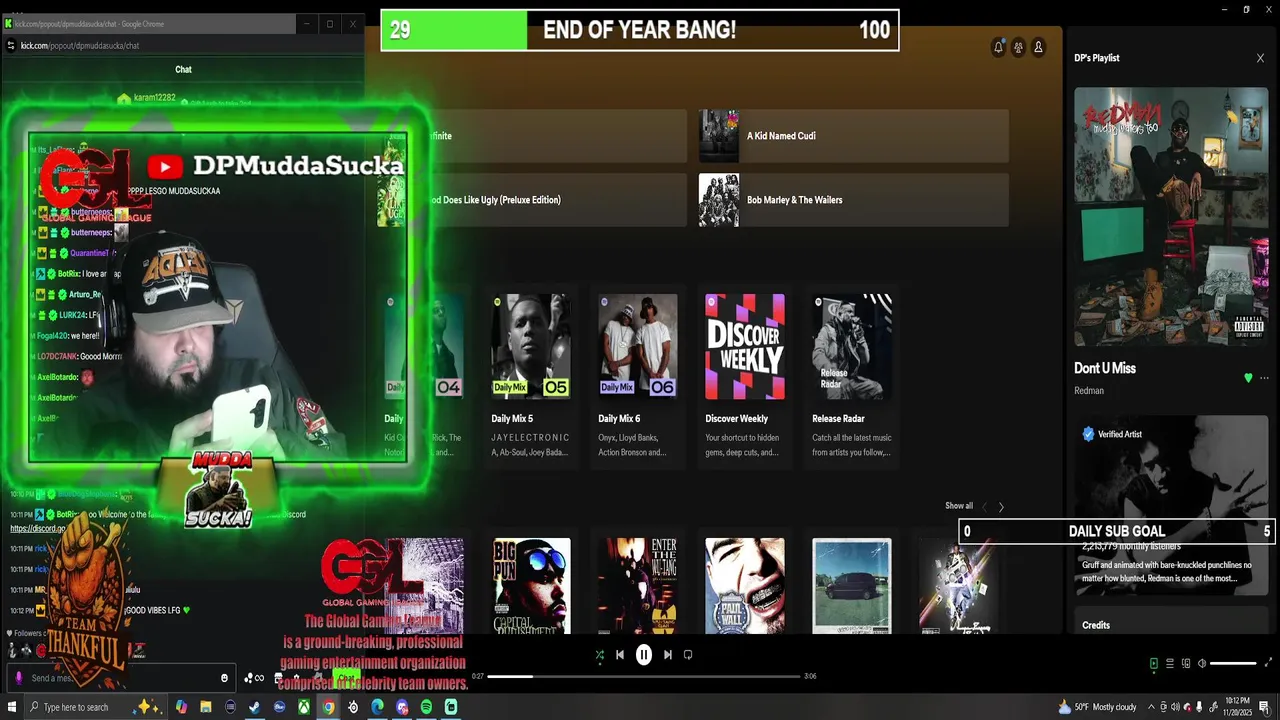Open the Enter the Wu-Tang album
The width and height of the screenshot is (1280, 720).
click(x=638, y=586)
